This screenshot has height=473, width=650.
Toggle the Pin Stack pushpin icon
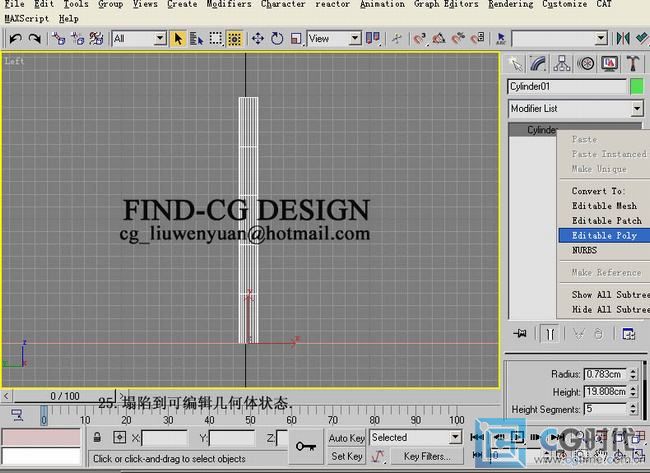tap(520, 333)
